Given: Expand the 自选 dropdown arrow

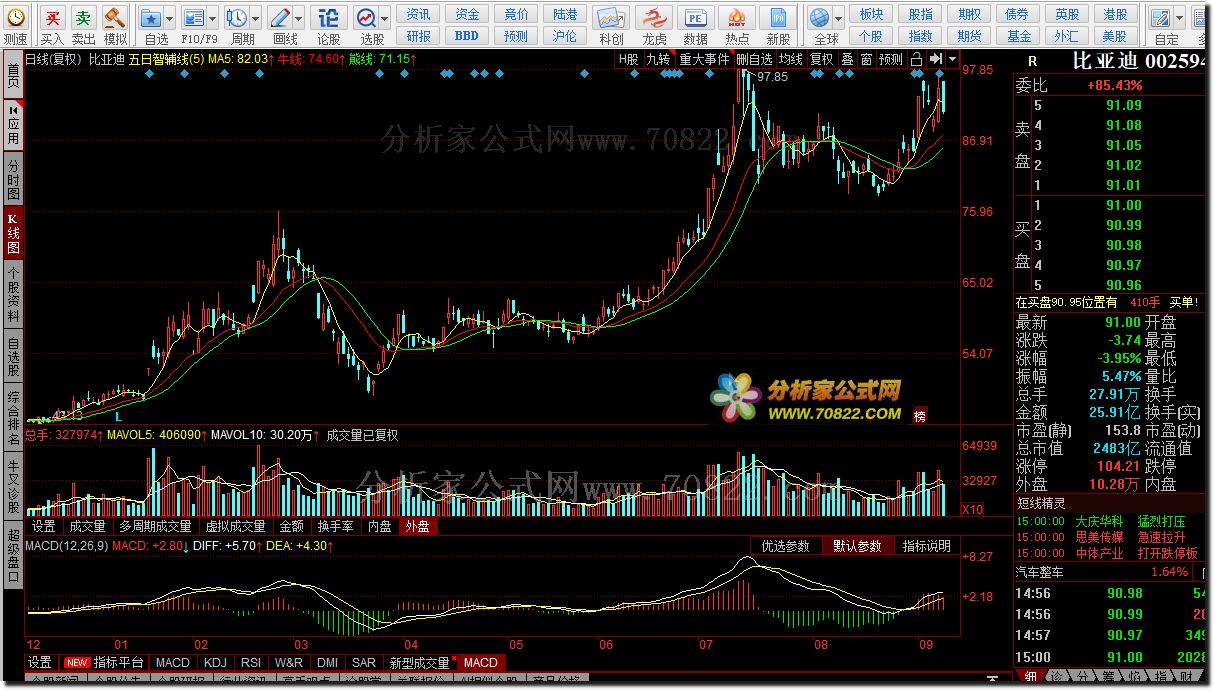Looking at the screenshot, I should coord(169,19).
